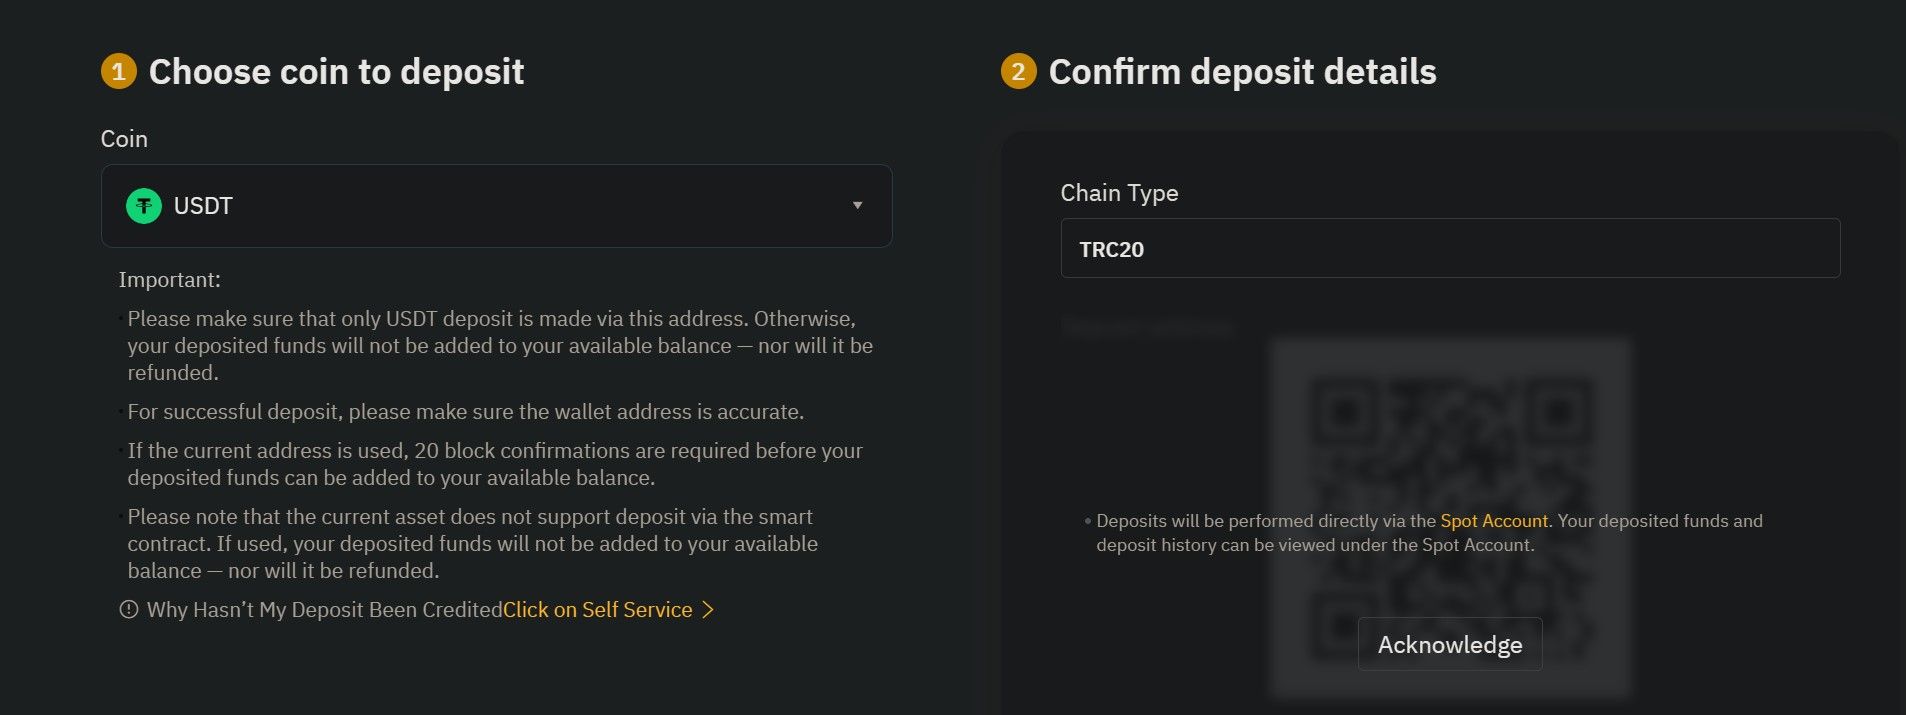Click the Important notice text
The image size is (1906, 715).
click(170, 280)
